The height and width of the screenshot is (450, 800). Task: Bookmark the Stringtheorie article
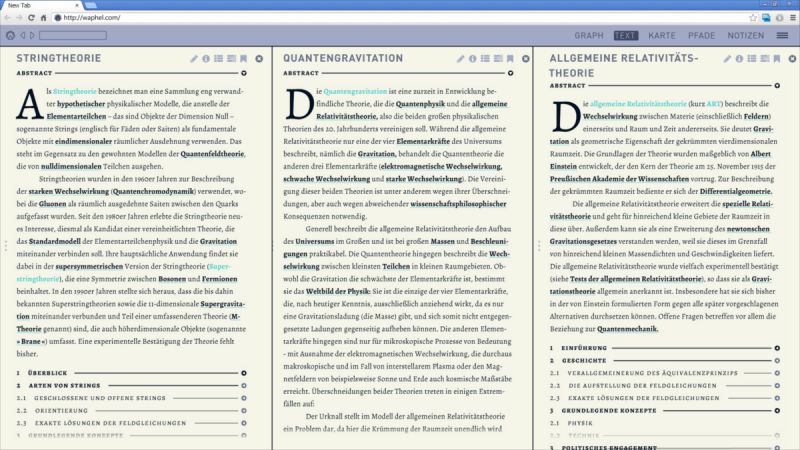(244, 59)
